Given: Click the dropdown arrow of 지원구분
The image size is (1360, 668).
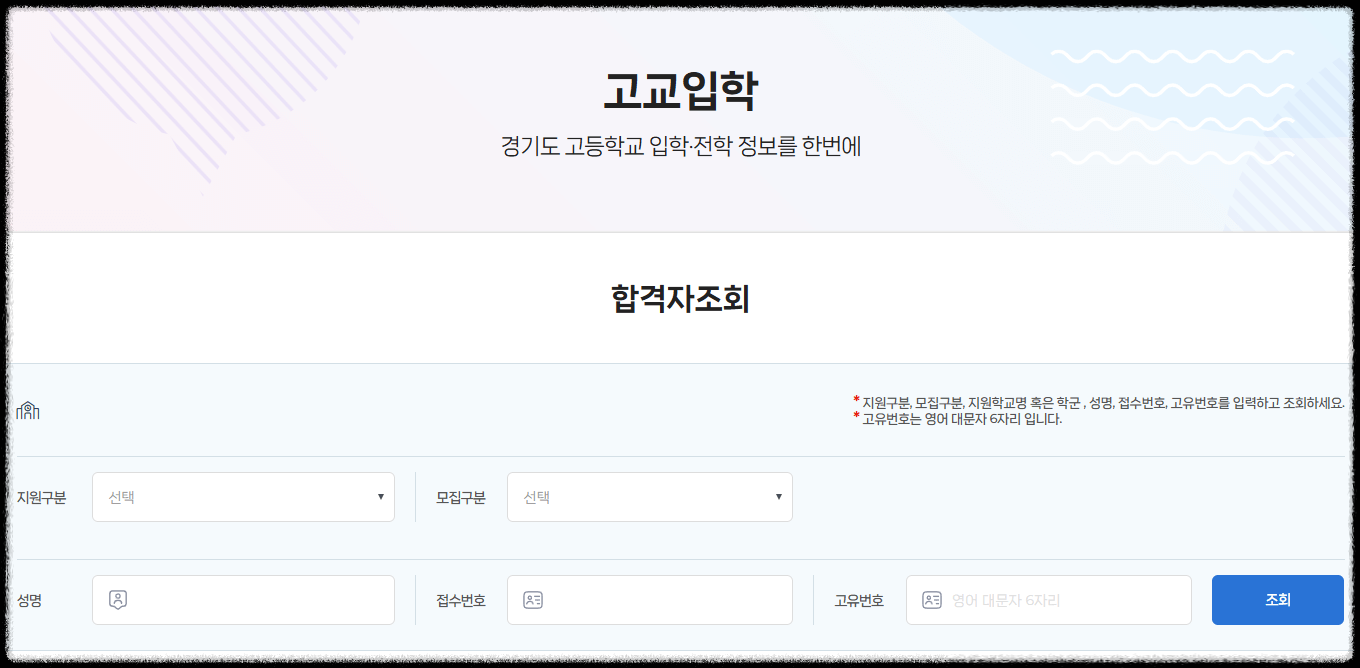Looking at the screenshot, I should click(380, 496).
